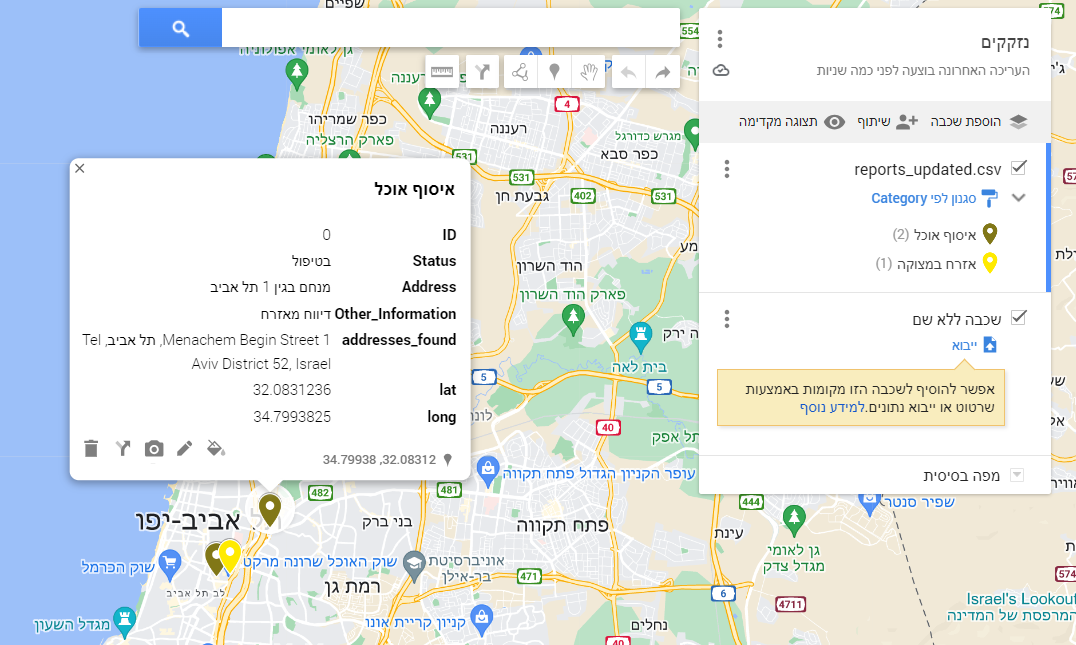Screen dimensions: 1076x645
Task: Open the reports_updated.csv three-dot layer menu
Action: coord(727,169)
